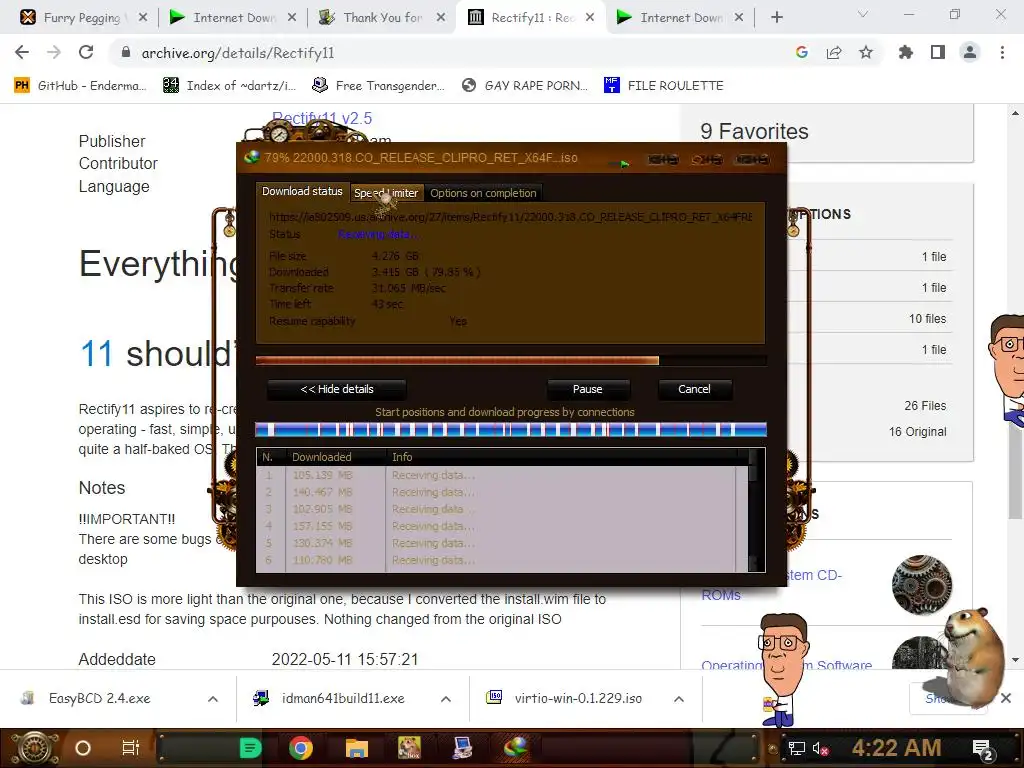Select connection row 2 with 140.467 MB
This screenshot has width=1024, height=768.
502,492
